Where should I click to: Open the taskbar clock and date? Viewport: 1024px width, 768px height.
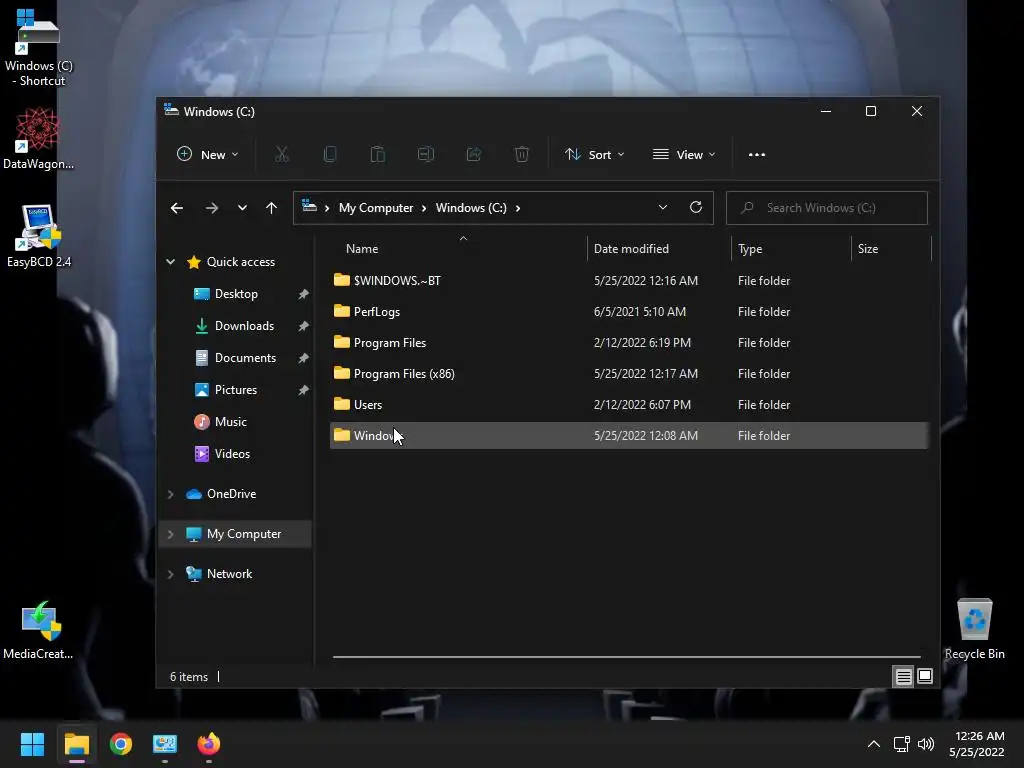click(977, 744)
